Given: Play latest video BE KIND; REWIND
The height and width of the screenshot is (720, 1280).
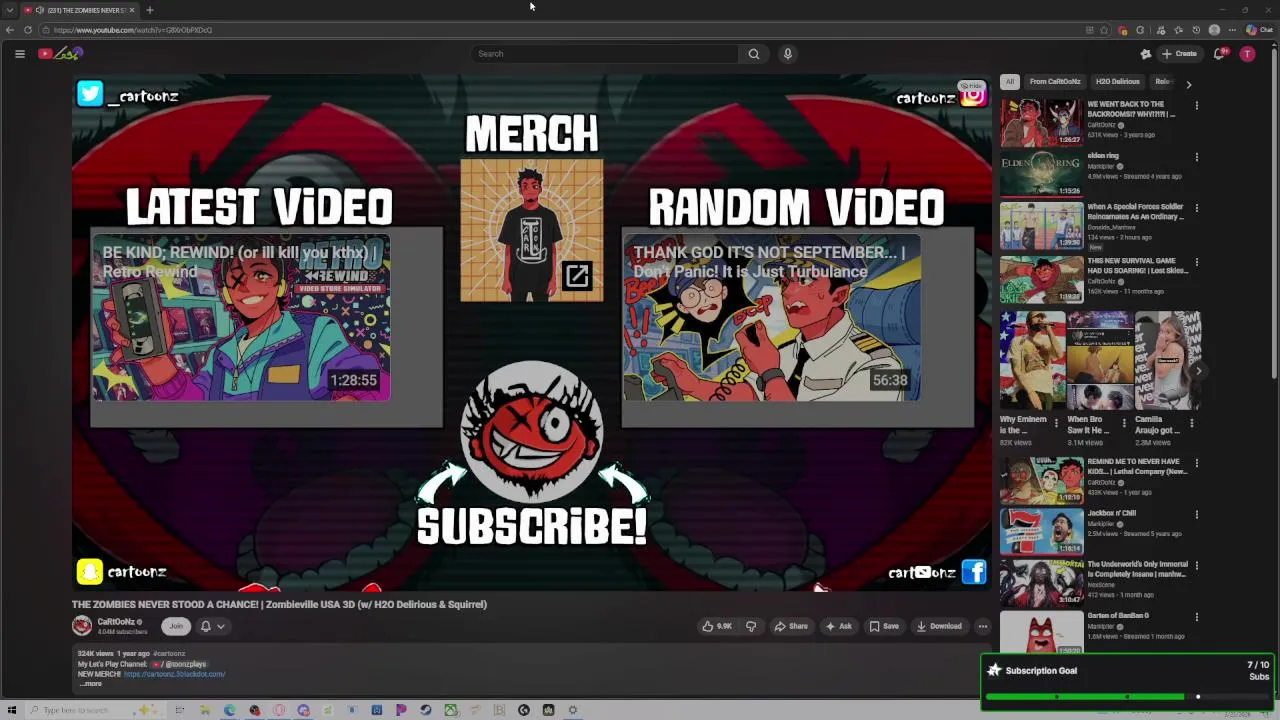Looking at the screenshot, I should click(241, 318).
